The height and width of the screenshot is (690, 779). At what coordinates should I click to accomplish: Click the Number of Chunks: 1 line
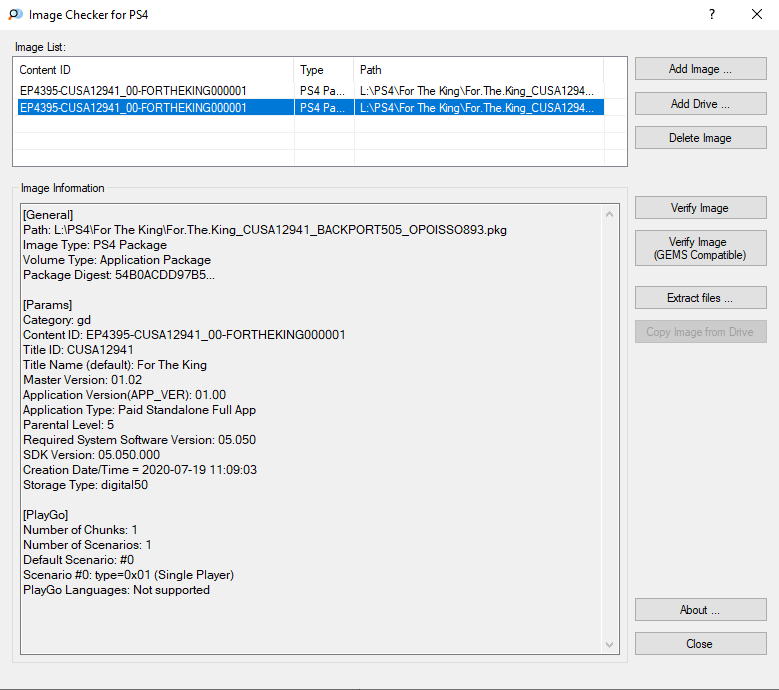click(x=80, y=530)
